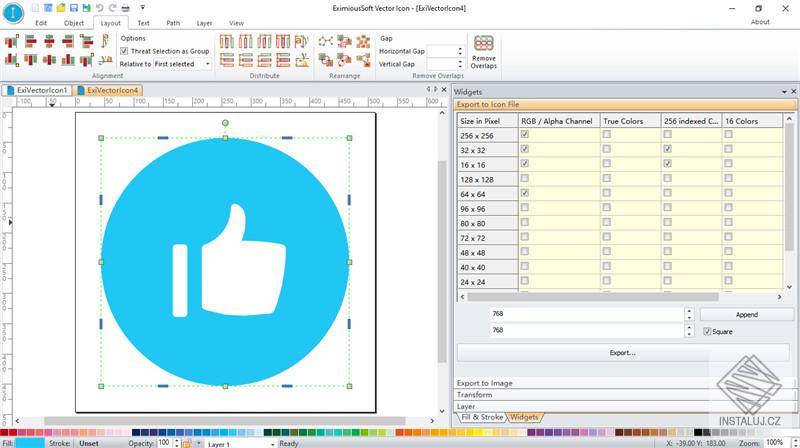Screen dimensions: 800x448
Task: Open the Edit ribbon tab
Action: pyautogui.click(x=41, y=23)
